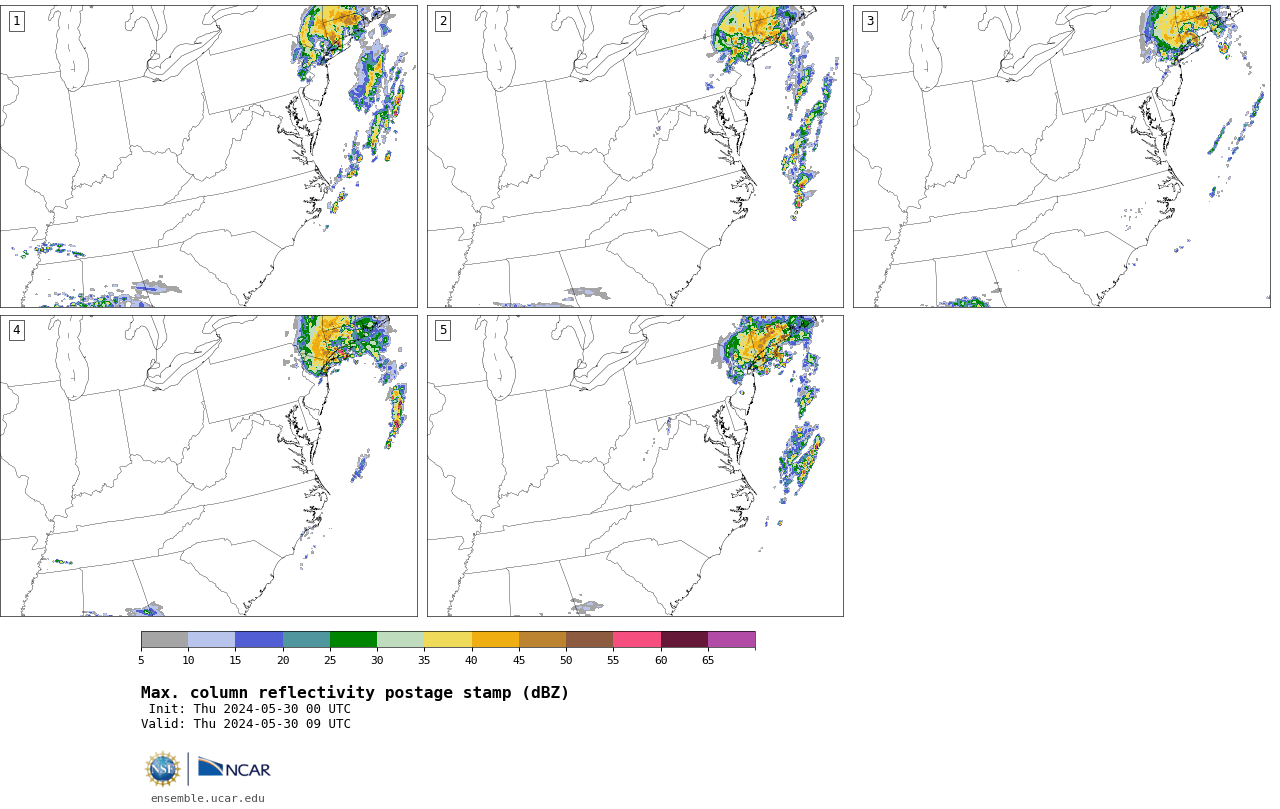Open ensemble member 4 reflectivity map
The width and height of the screenshot is (1280, 809).
(208, 466)
